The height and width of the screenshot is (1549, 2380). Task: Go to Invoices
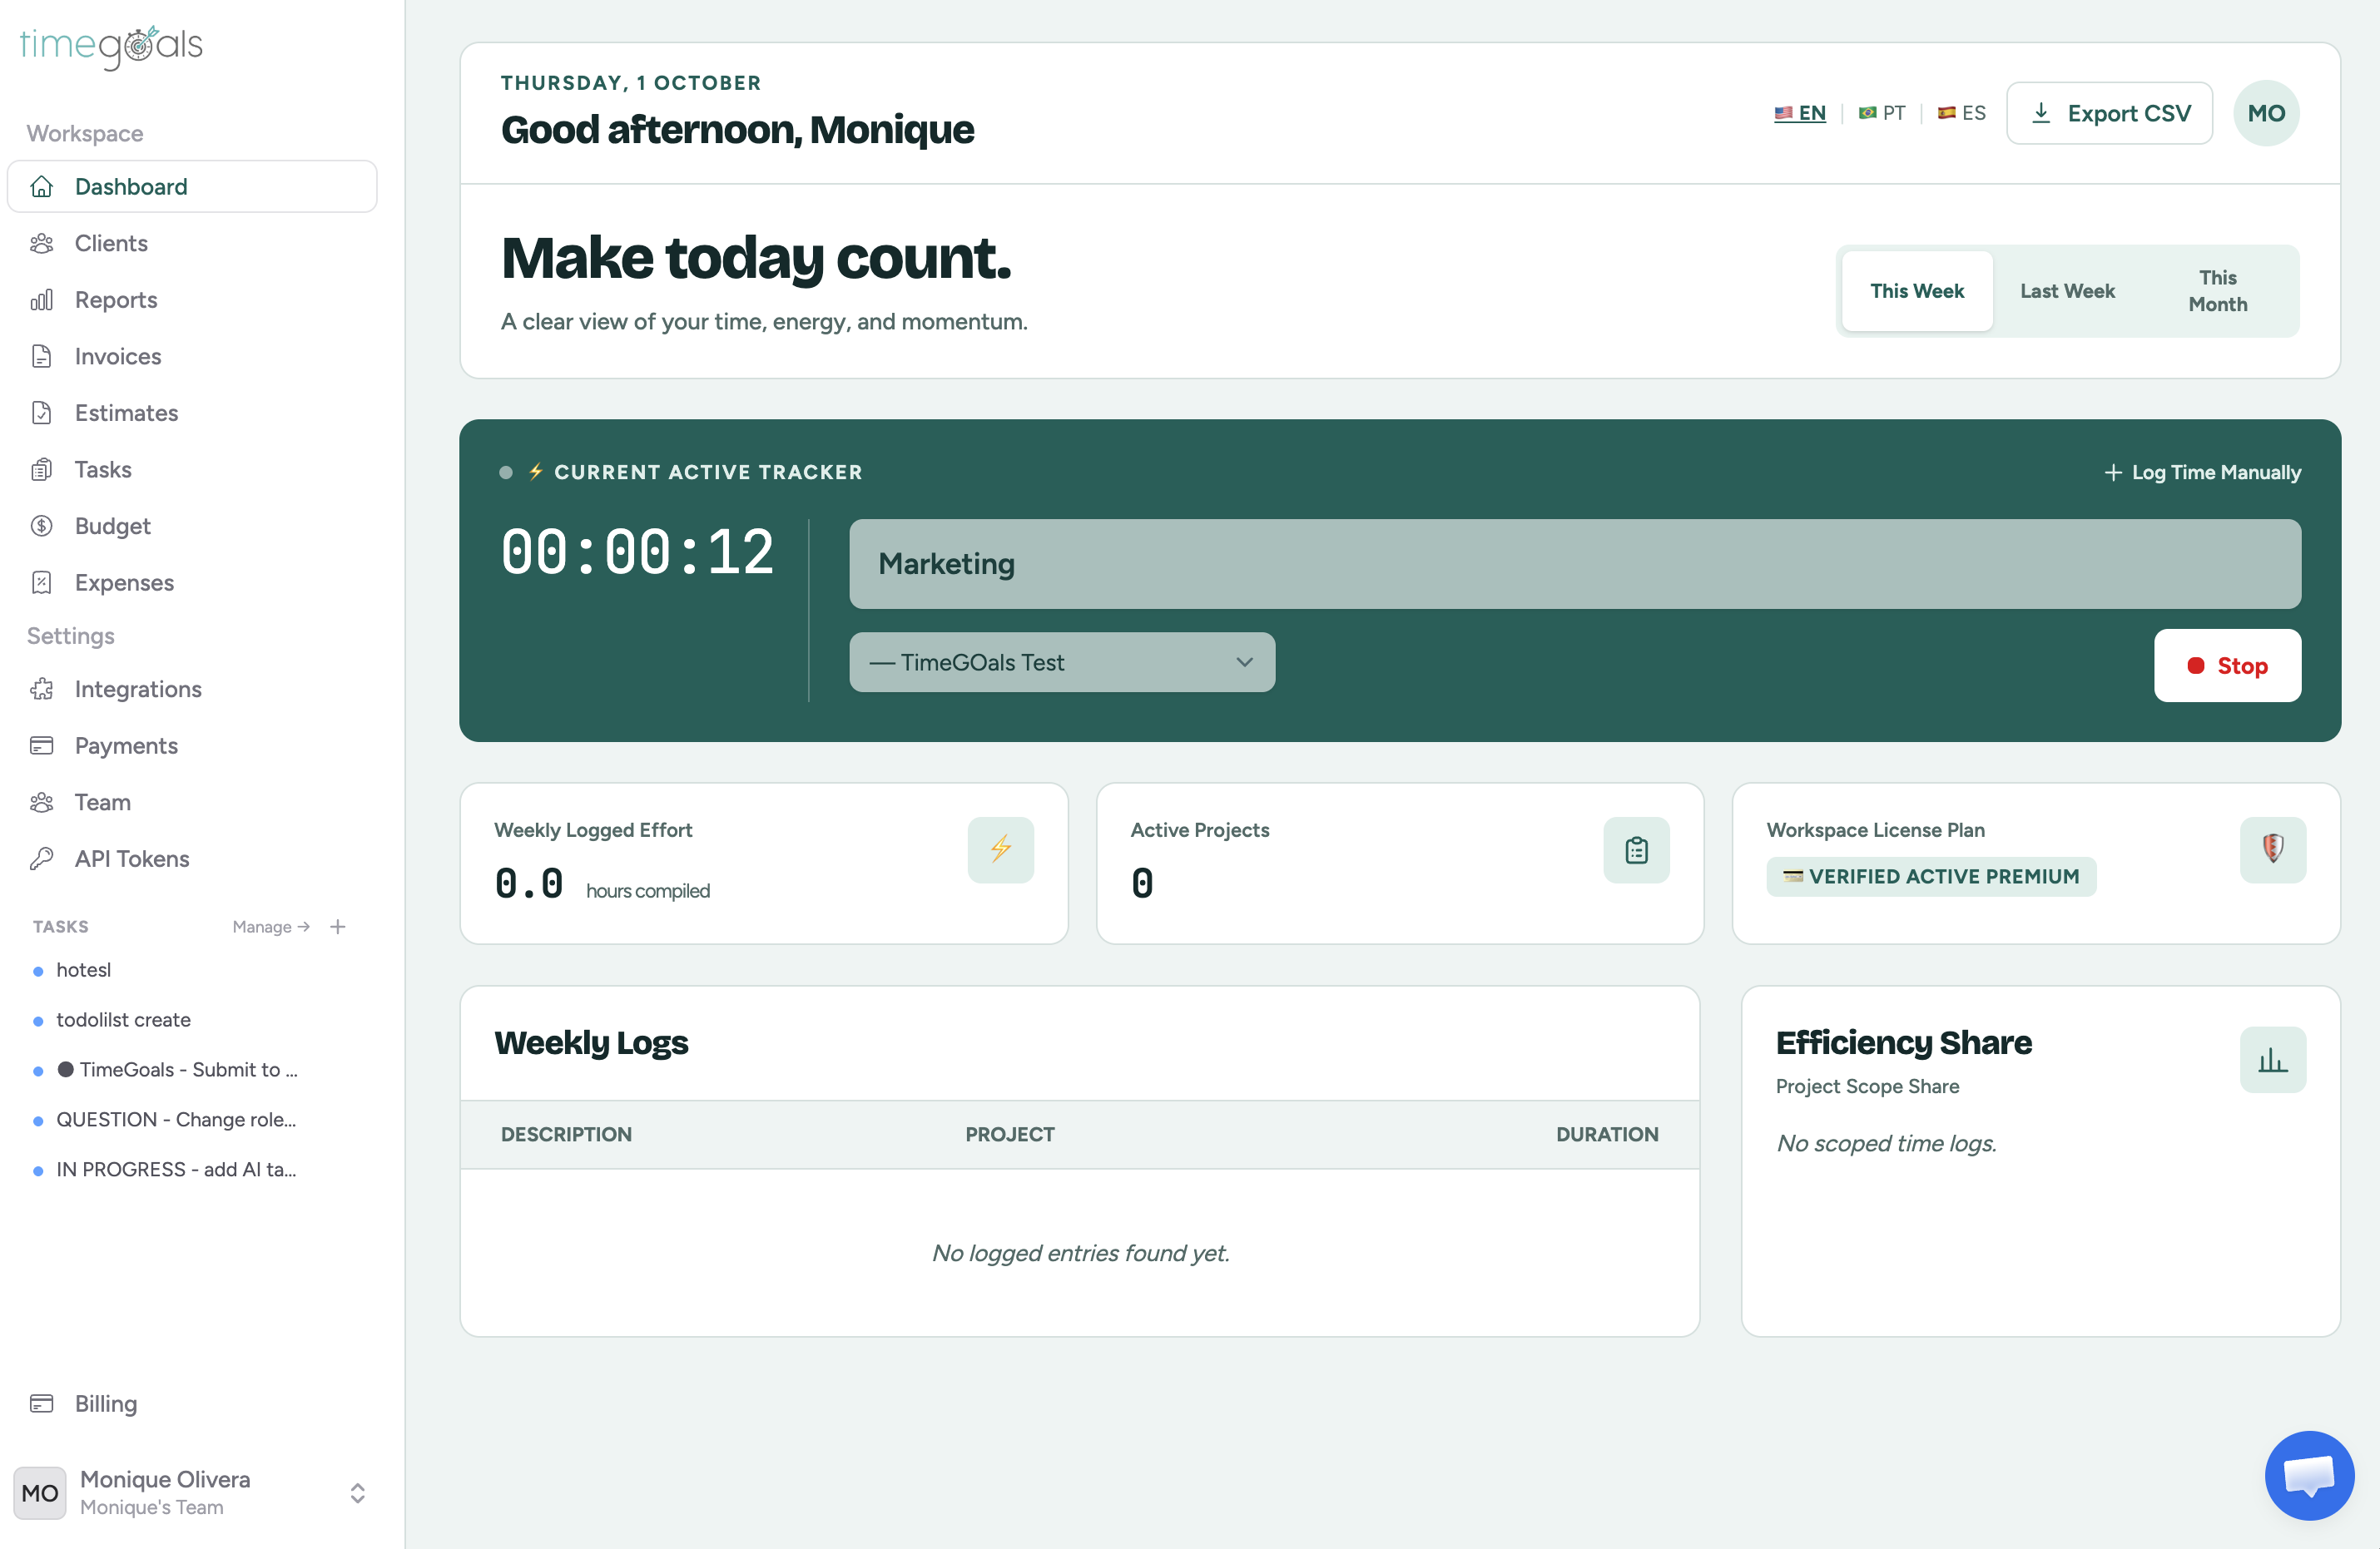click(192, 356)
